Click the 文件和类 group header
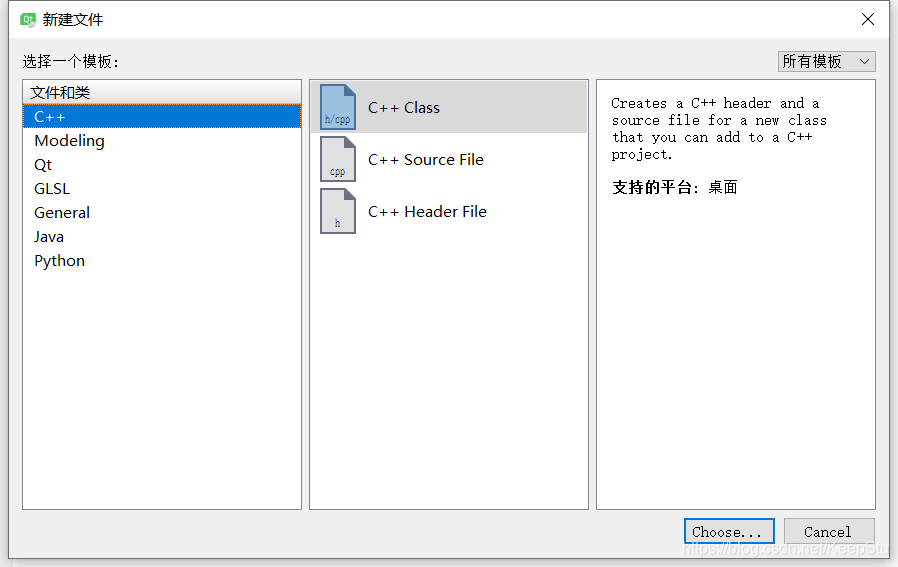898x567 pixels. 162,92
